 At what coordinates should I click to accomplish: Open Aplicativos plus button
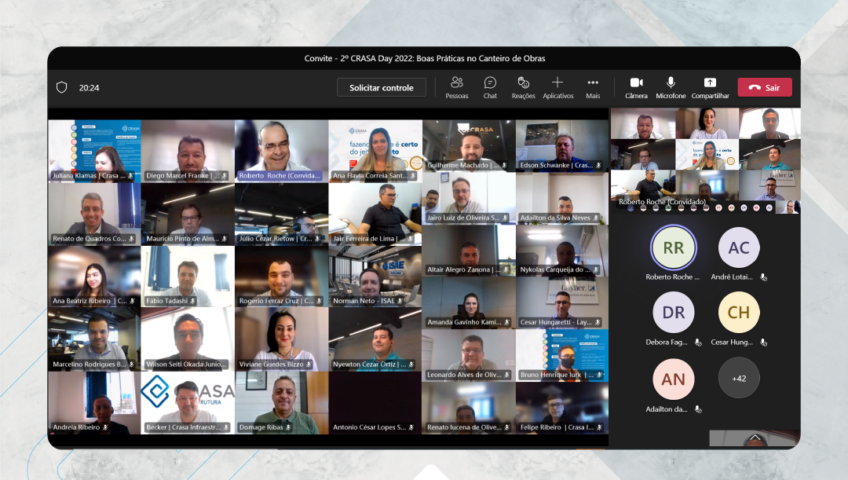tap(558, 87)
